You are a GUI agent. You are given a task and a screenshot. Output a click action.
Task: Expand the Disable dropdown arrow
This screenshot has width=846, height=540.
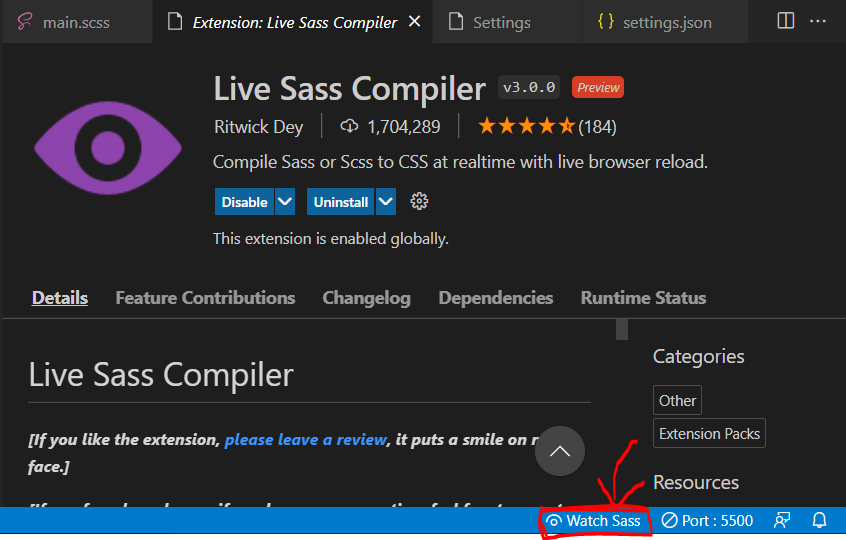click(x=285, y=202)
